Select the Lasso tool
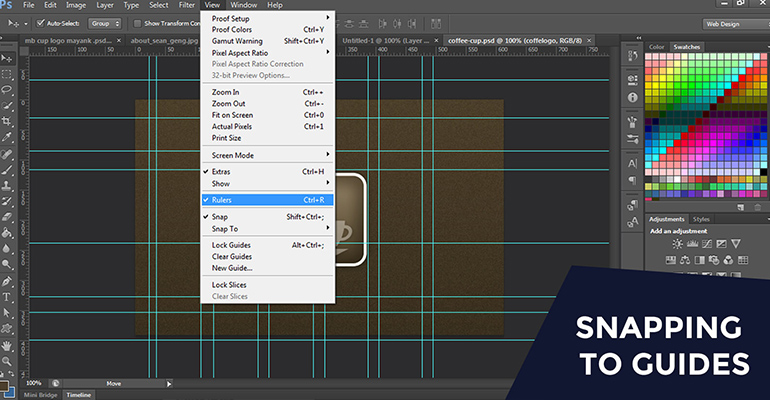Image resolution: width=770 pixels, height=400 pixels. (6, 90)
